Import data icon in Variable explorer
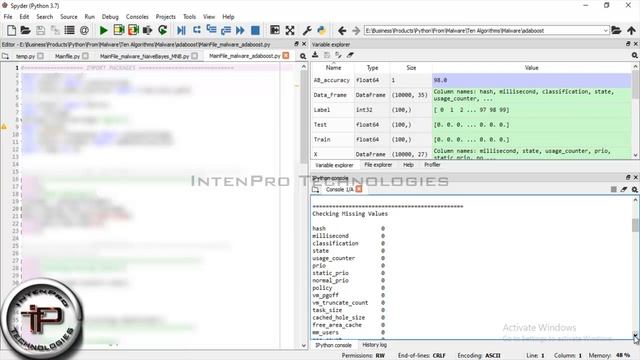The image size is (640, 360). click(315, 55)
